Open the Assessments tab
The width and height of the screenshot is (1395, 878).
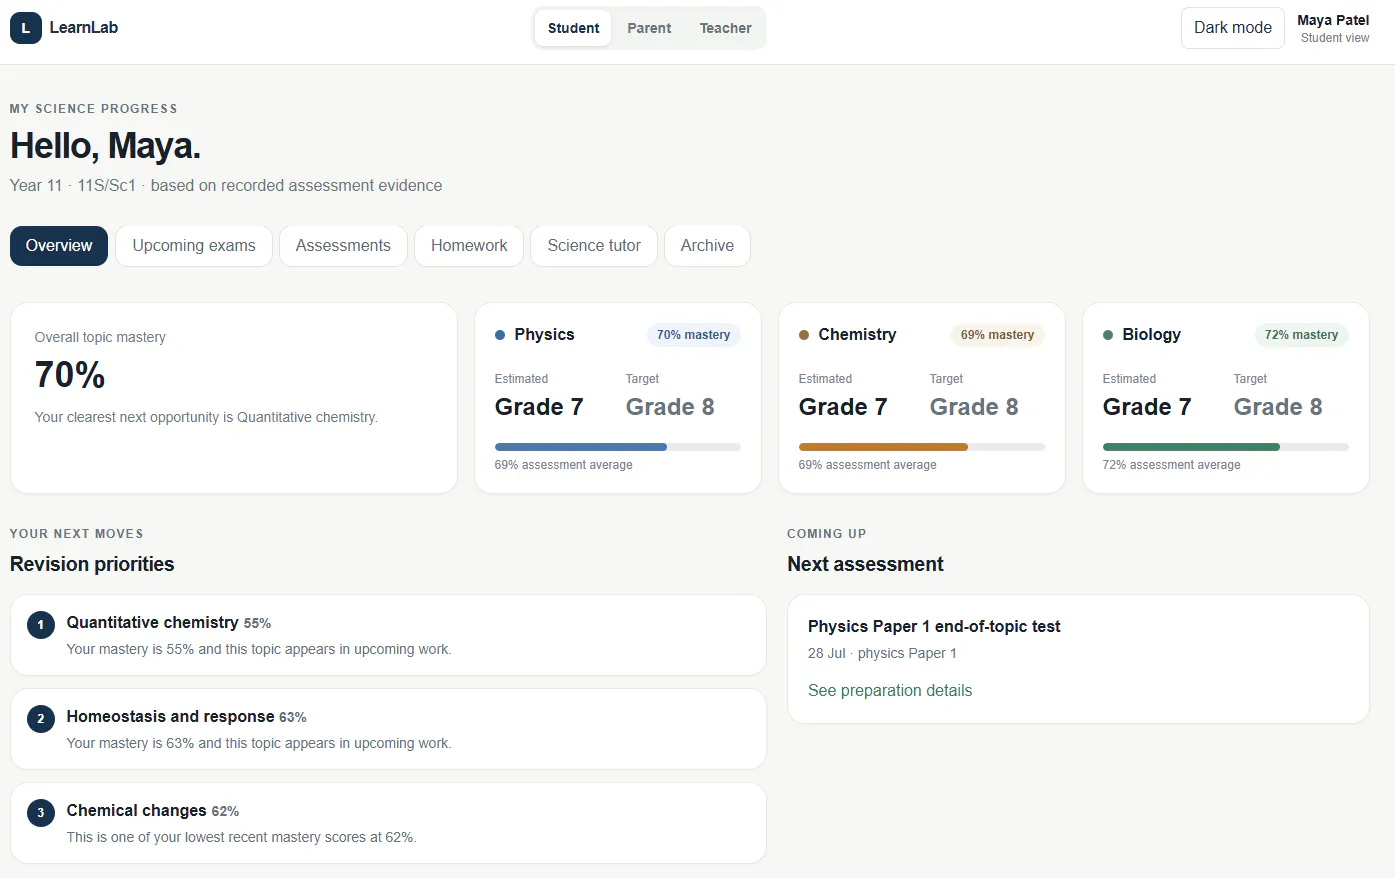click(x=343, y=246)
